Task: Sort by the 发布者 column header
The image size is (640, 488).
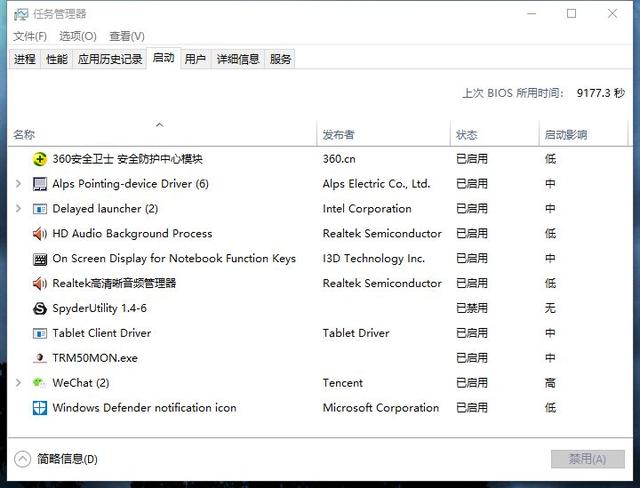Action: coord(383,134)
